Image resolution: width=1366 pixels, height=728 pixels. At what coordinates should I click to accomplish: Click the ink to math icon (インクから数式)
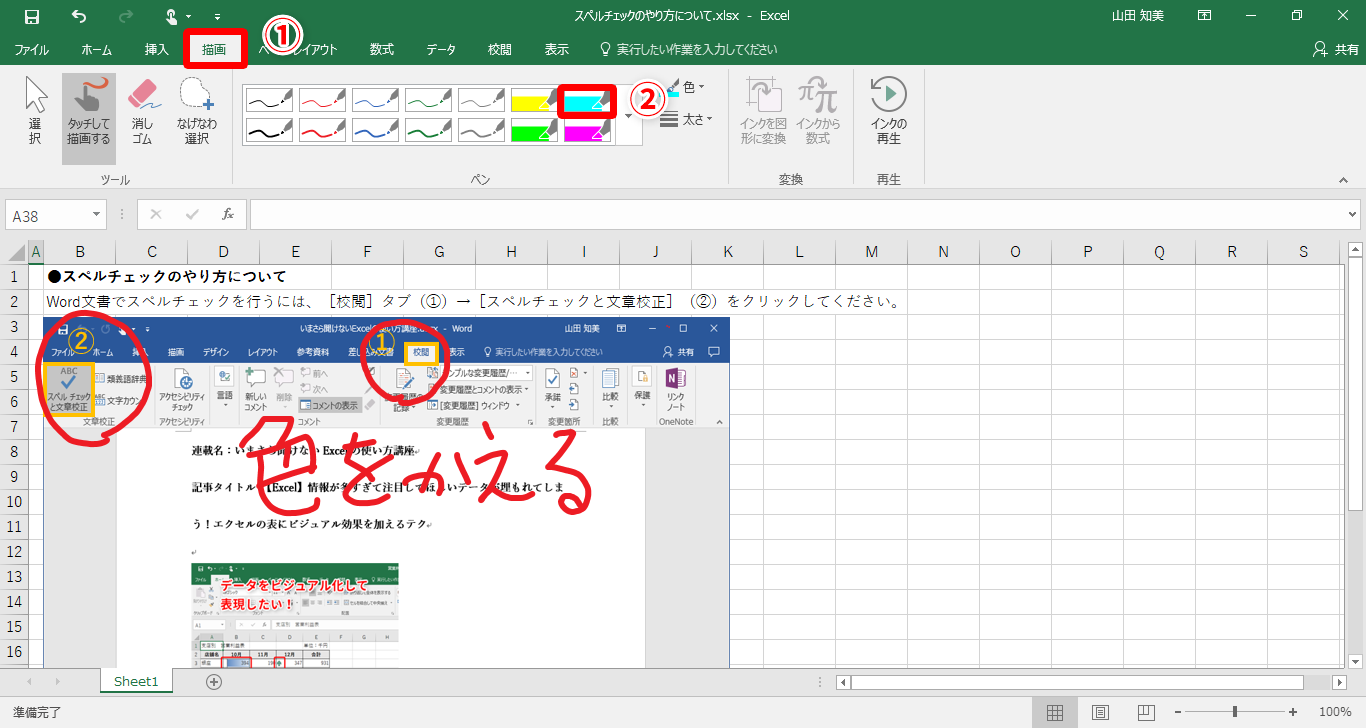tap(817, 112)
